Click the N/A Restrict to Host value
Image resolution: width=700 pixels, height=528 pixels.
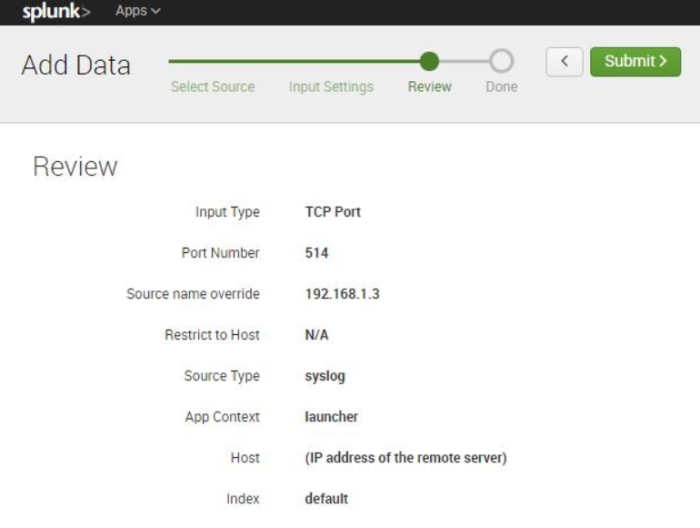(316, 335)
